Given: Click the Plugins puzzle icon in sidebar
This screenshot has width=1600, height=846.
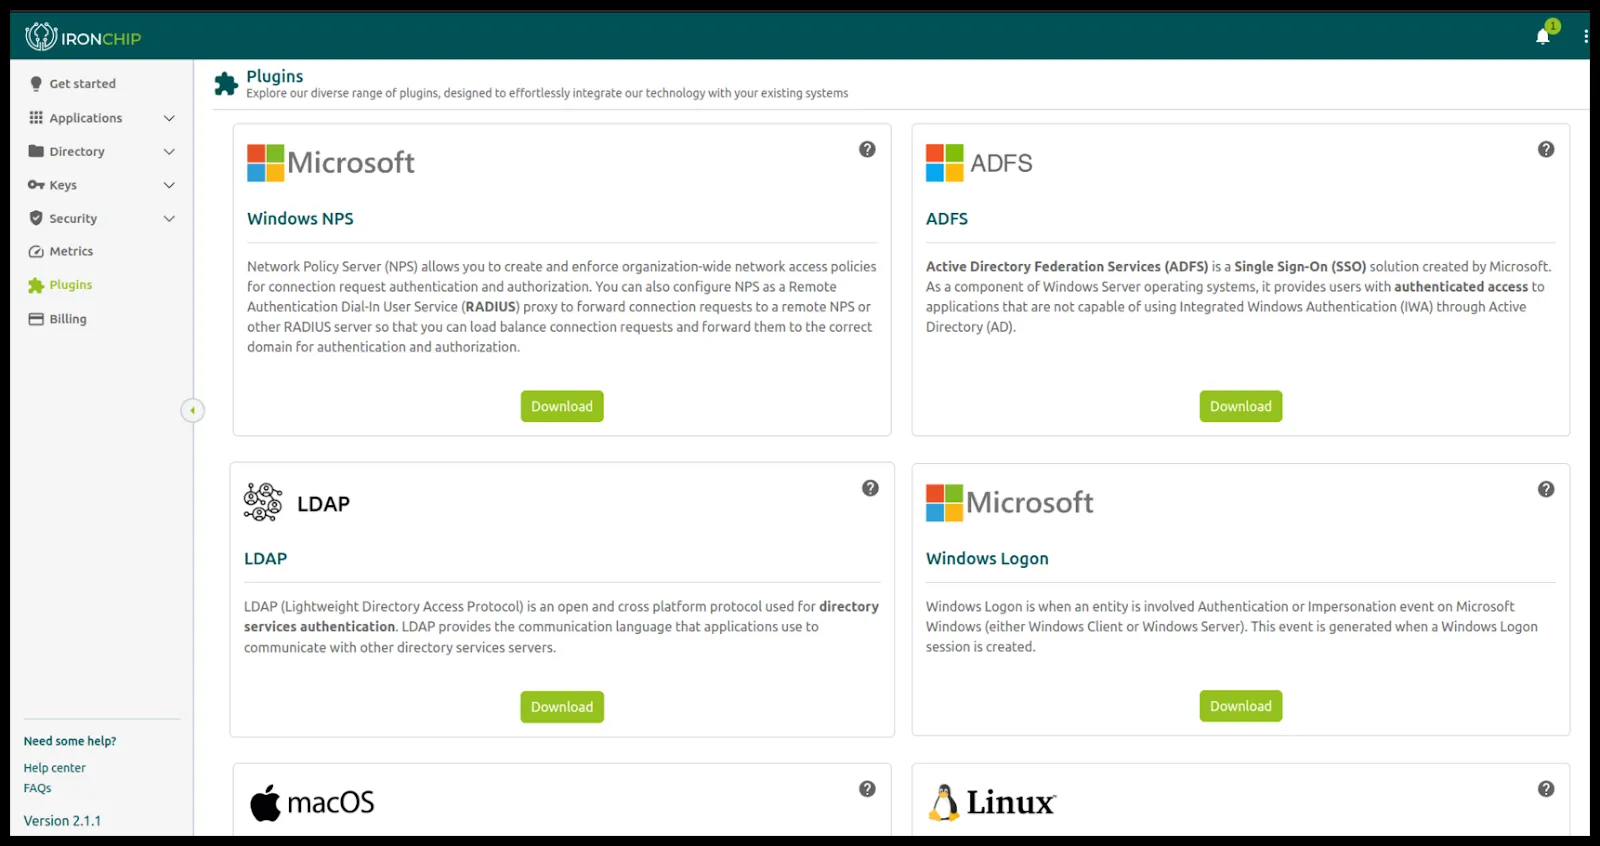Looking at the screenshot, I should tap(36, 285).
